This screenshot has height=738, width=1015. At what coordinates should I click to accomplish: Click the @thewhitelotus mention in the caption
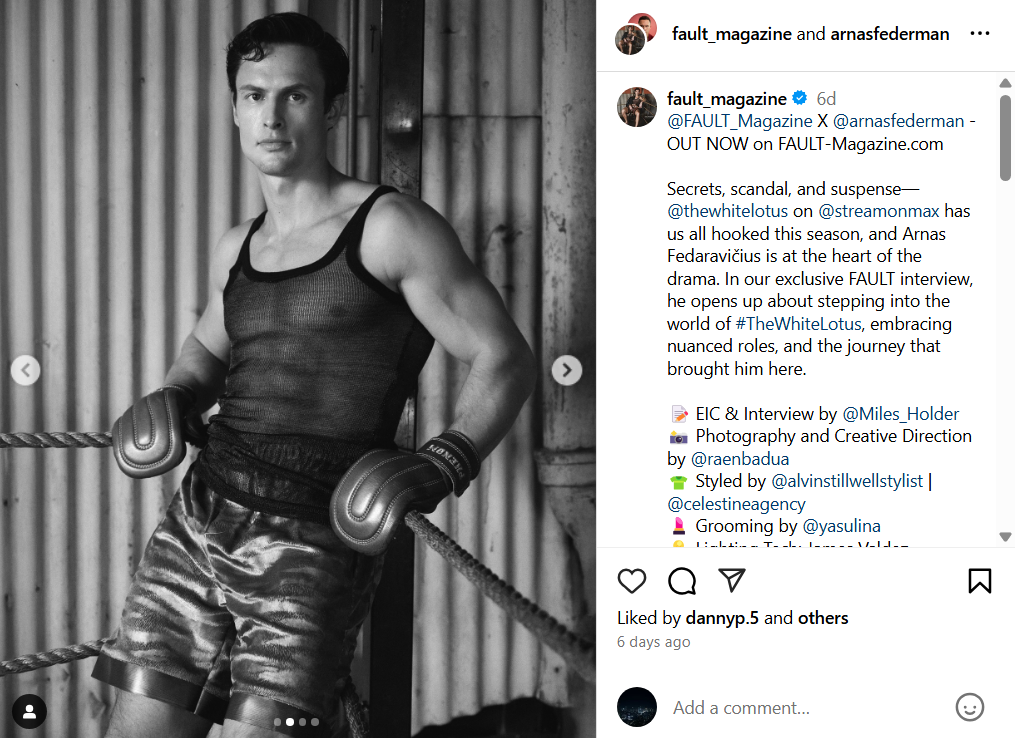(x=728, y=211)
